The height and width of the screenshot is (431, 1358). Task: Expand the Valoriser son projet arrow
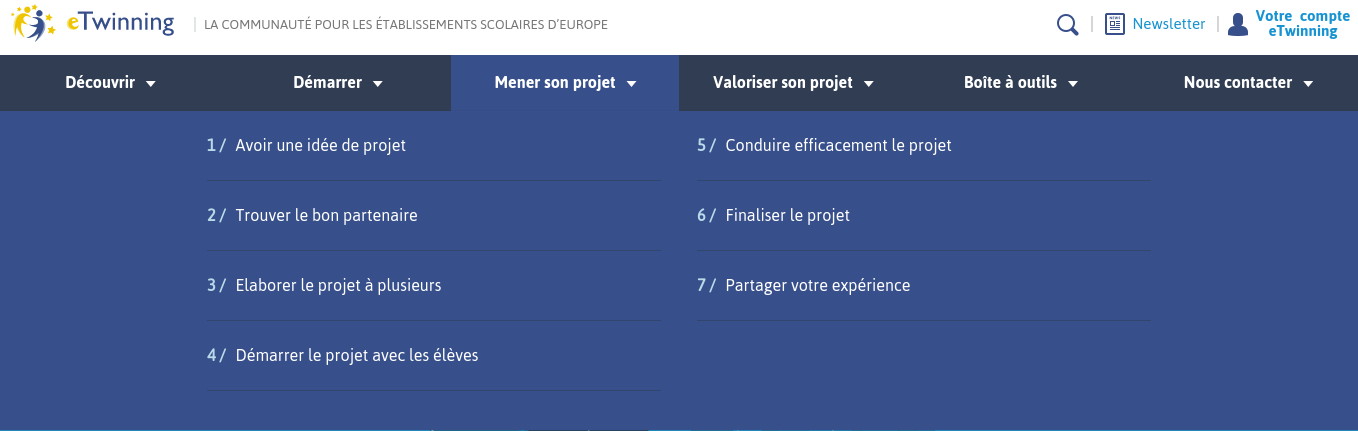[x=869, y=84]
